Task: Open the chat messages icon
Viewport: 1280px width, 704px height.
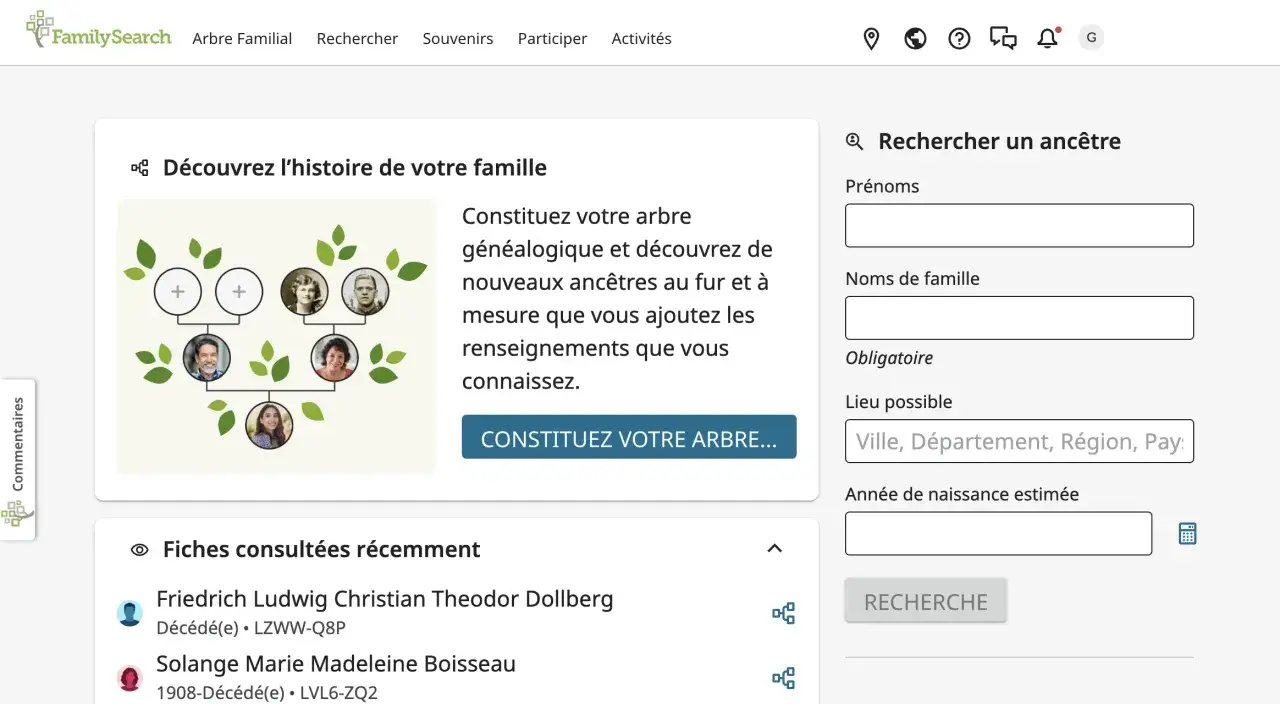Action: click(x=1003, y=39)
